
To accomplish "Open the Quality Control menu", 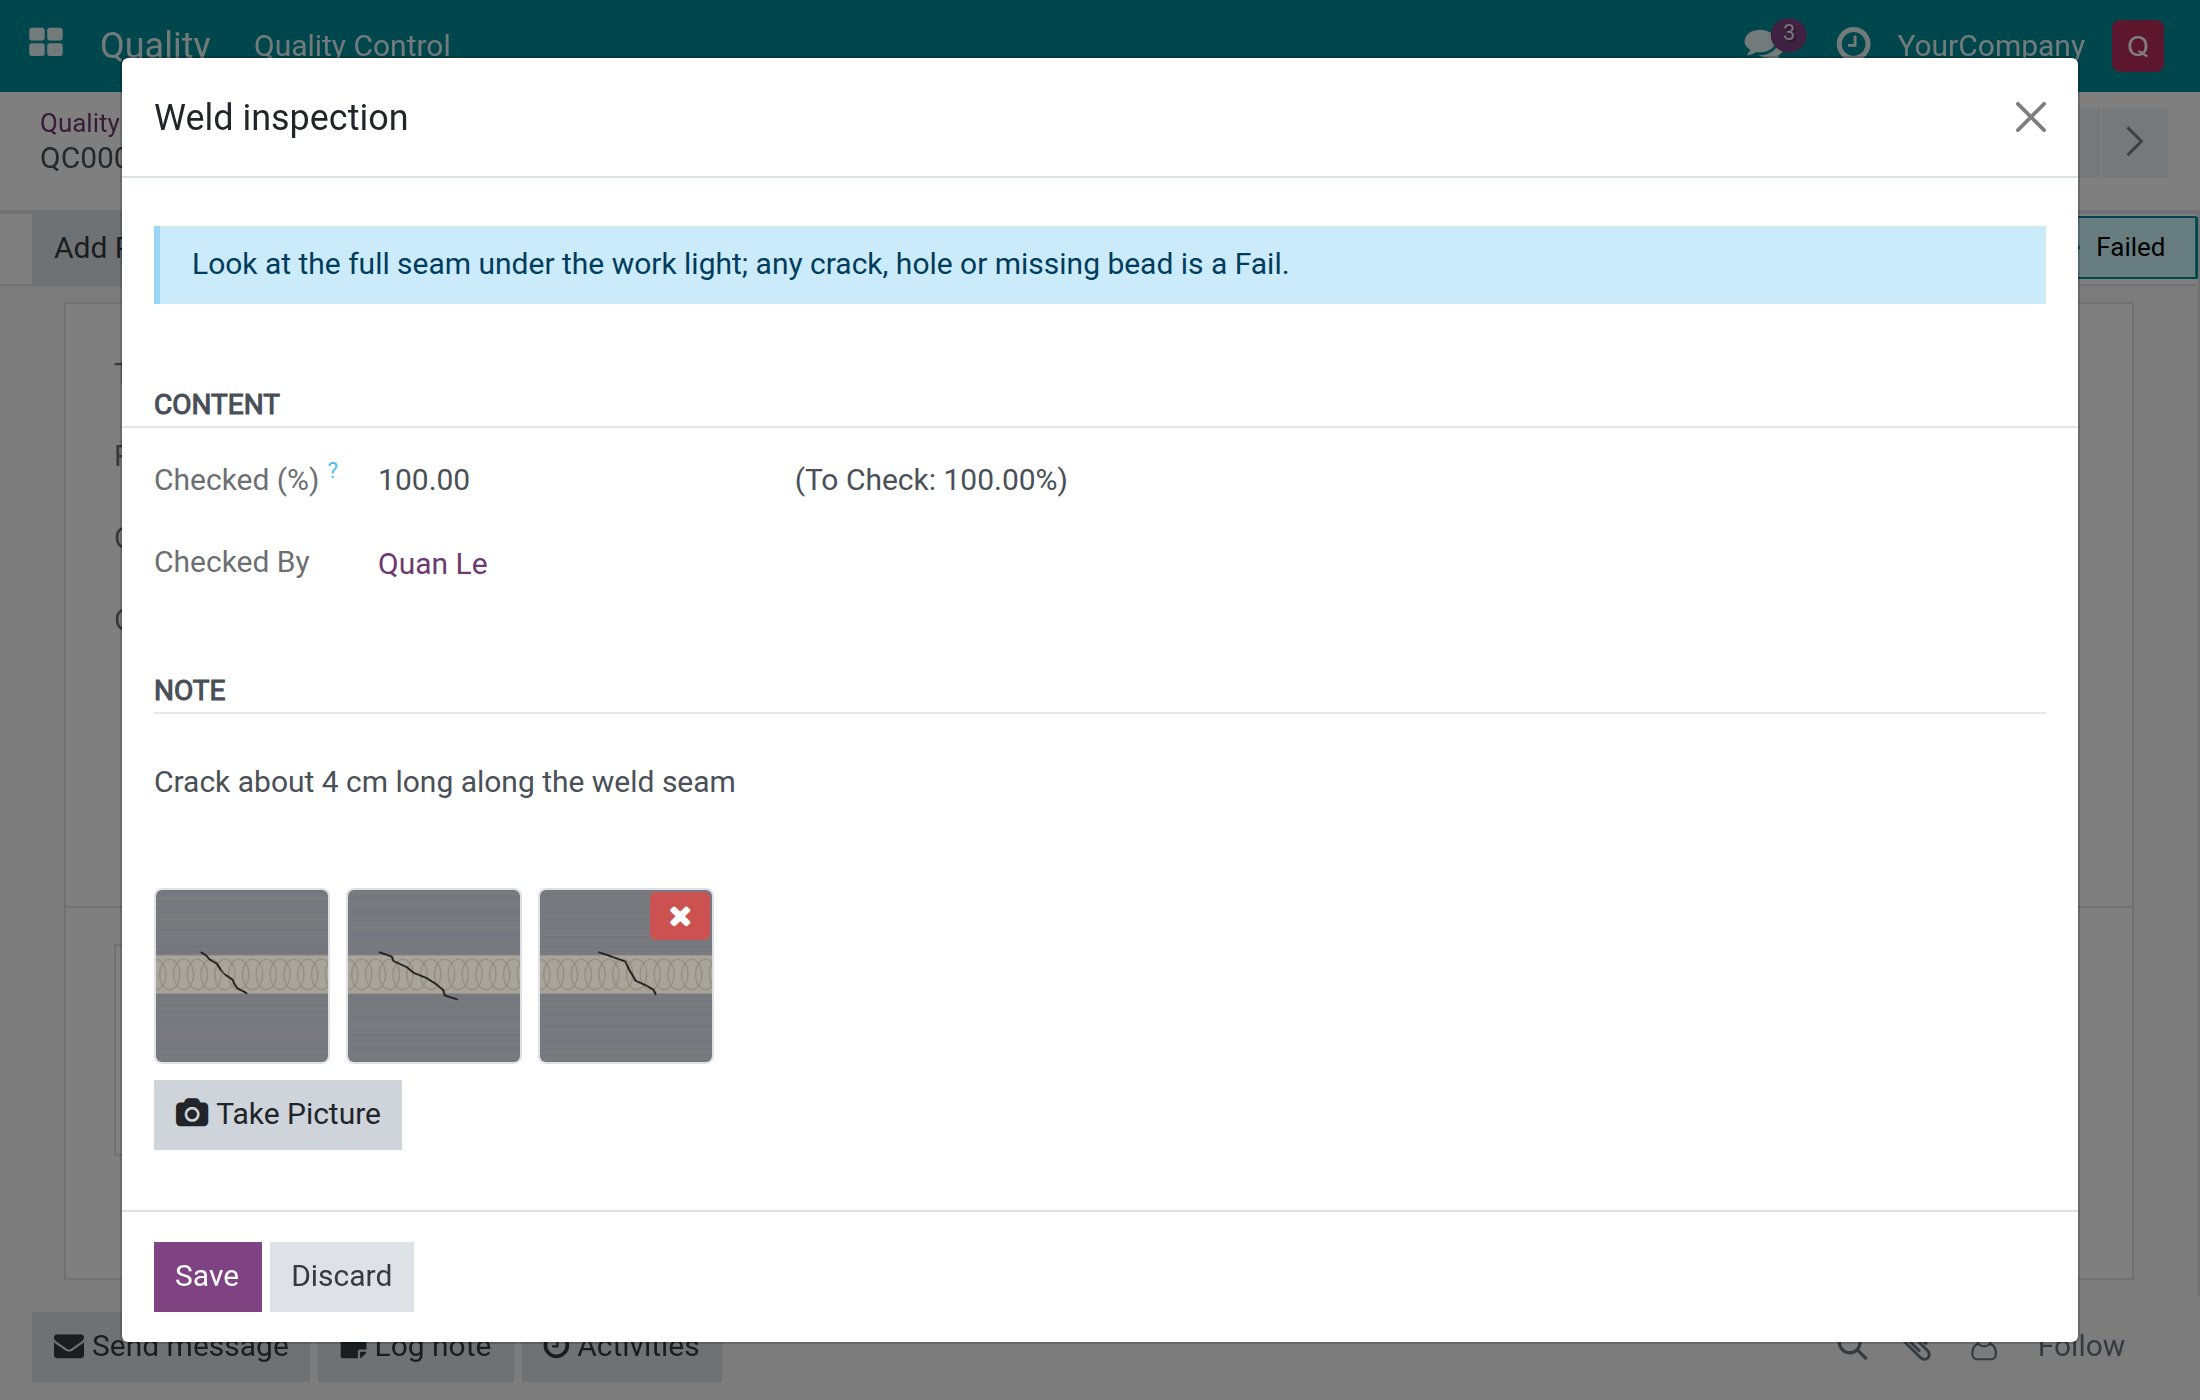I will tap(352, 45).
